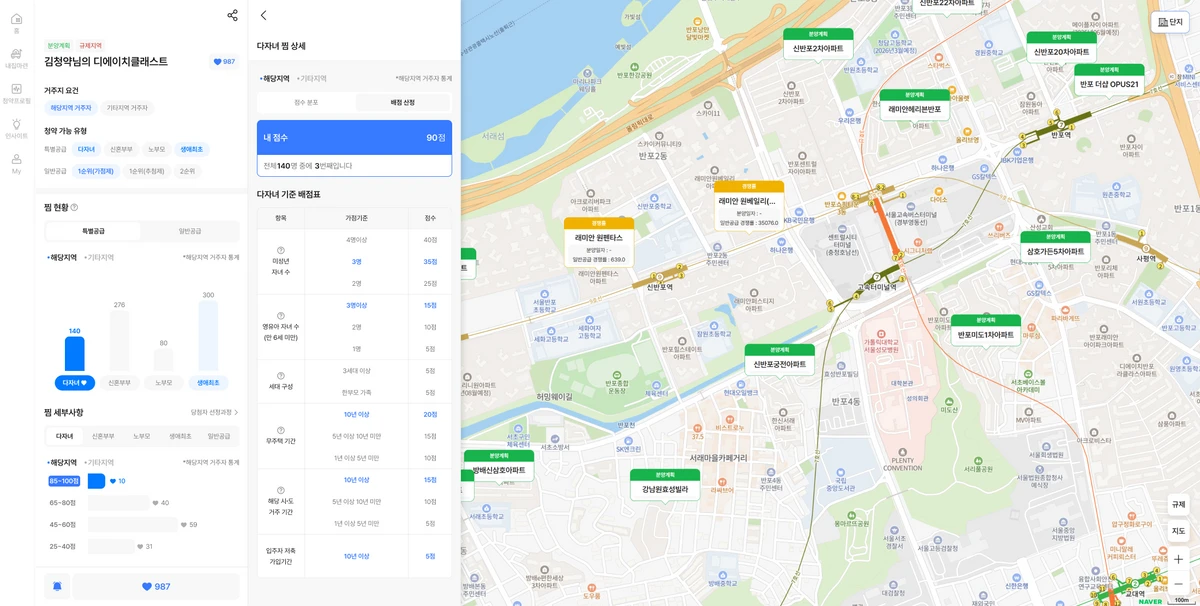Click help icon for 무주택 기간
Viewport: 1200px width, 606px height.
[281, 430]
